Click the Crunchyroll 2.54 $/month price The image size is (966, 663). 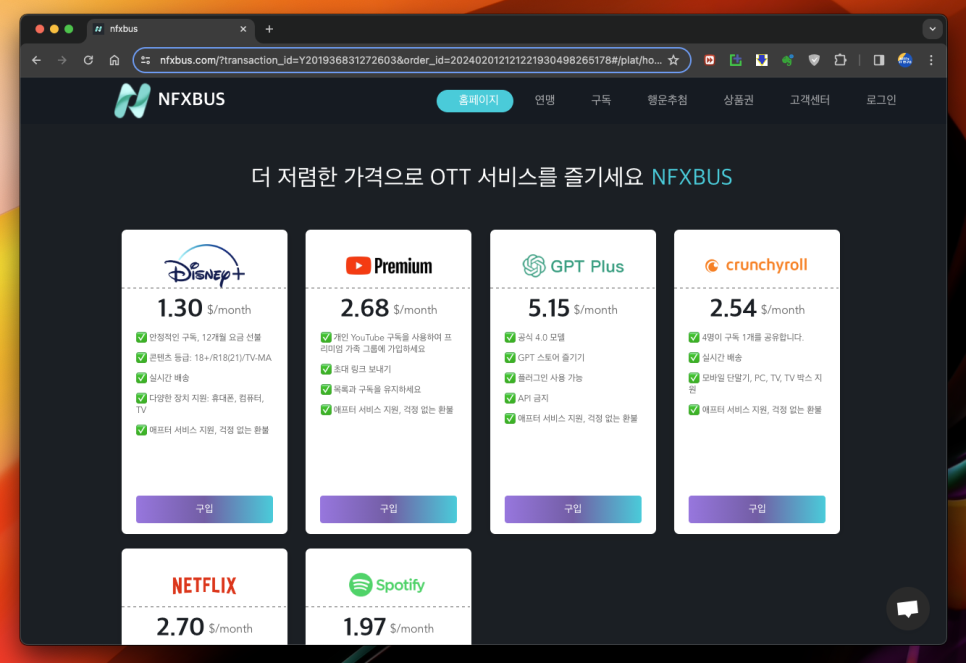(x=757, y=308)
